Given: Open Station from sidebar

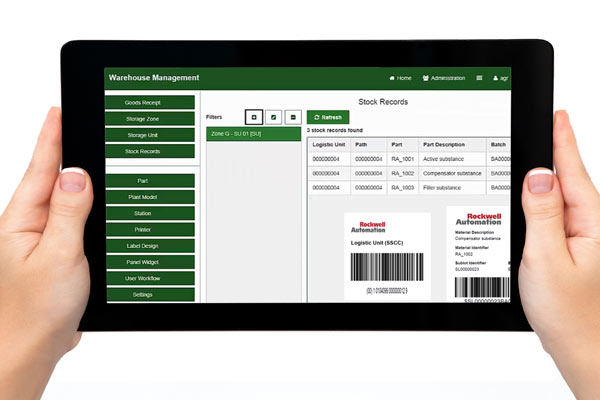Looking at the screenshot, I should pyautogui.click(x=150, y=213).
